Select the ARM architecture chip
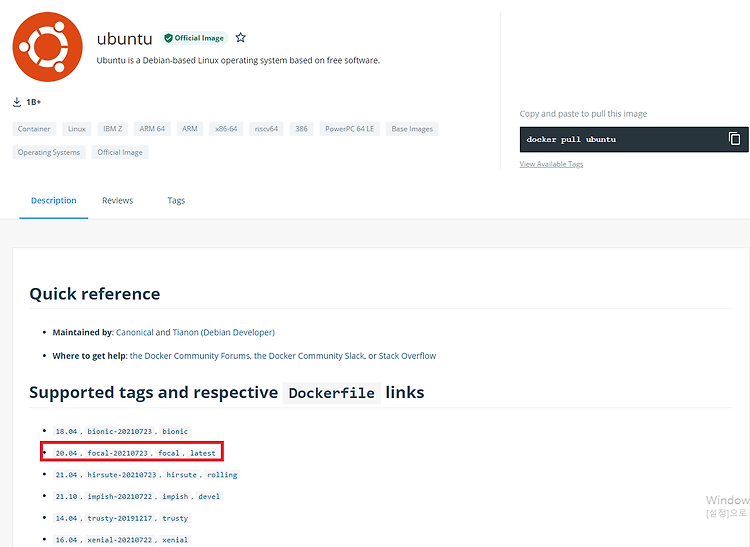This screenshot has height=547, width=750. tap(190, 129)
